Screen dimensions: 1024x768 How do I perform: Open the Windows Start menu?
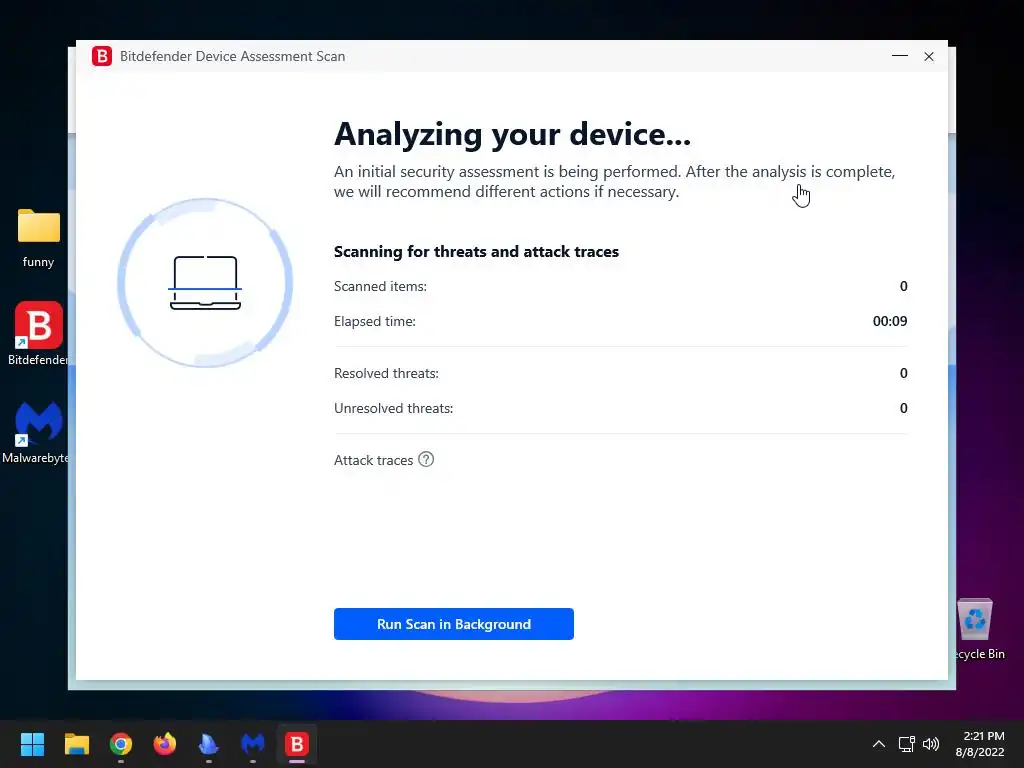[x=32, y=744]
